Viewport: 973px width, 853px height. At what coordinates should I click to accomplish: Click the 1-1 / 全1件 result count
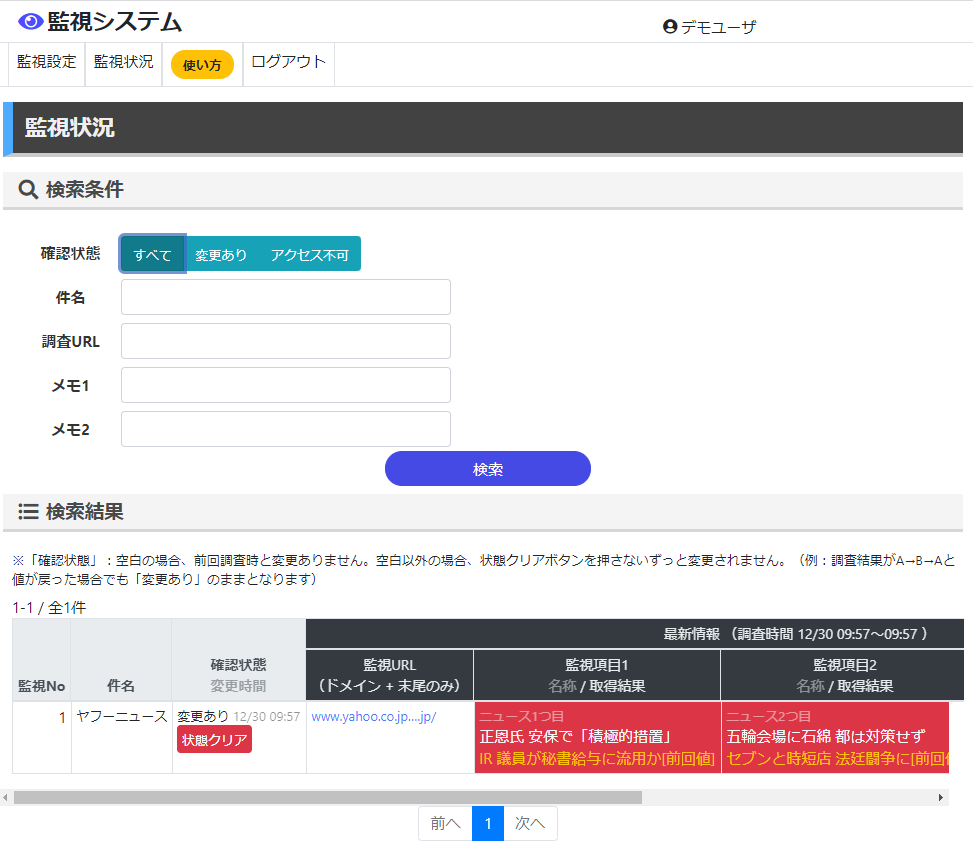(x=49, y=608)
